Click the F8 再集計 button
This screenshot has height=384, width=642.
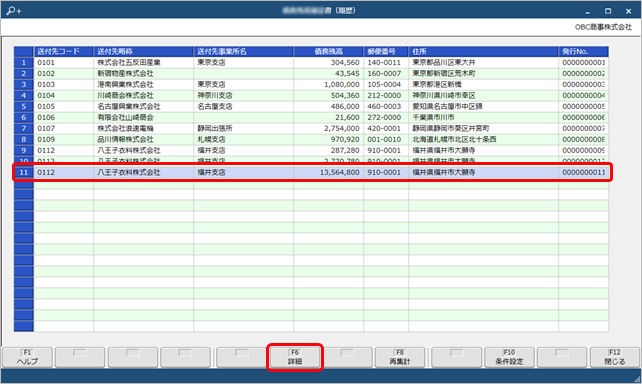[x=400, y=357]
